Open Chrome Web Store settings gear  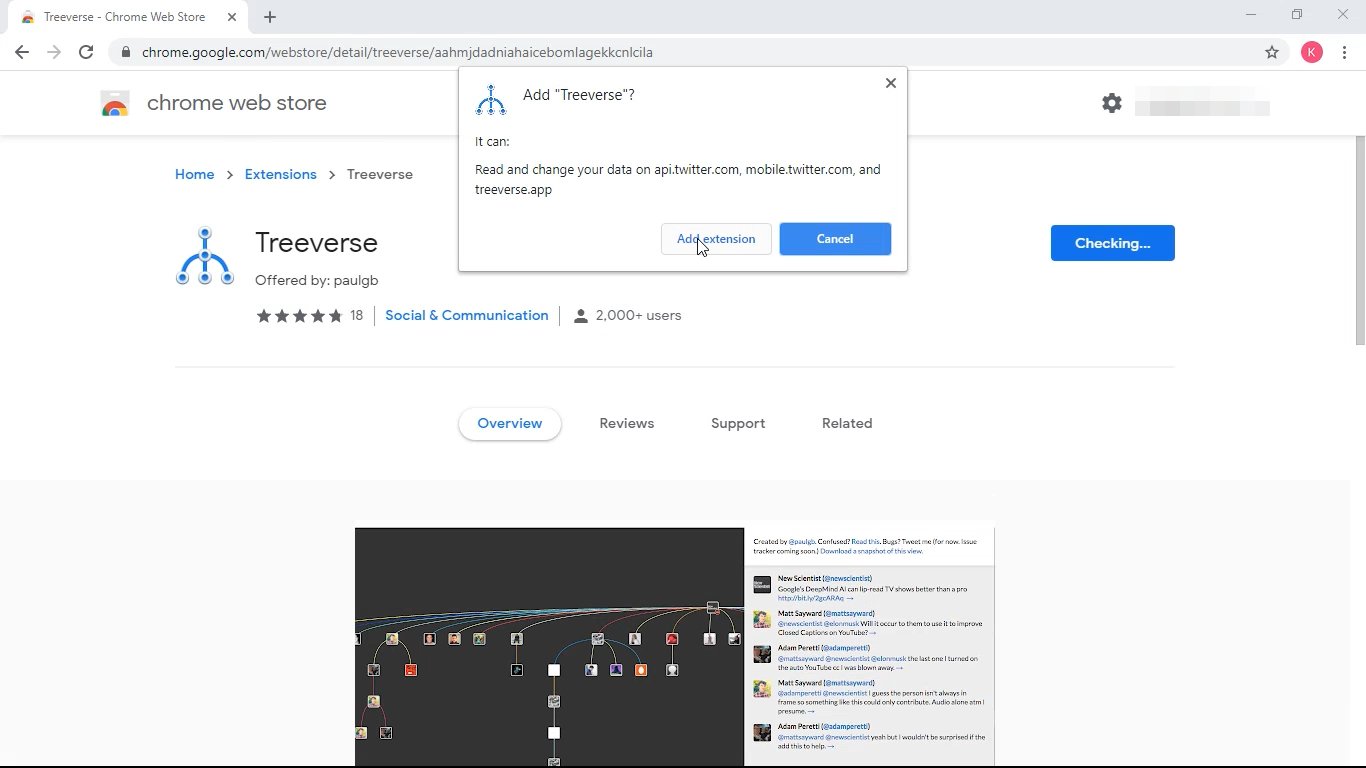[x=1112, y=103]
